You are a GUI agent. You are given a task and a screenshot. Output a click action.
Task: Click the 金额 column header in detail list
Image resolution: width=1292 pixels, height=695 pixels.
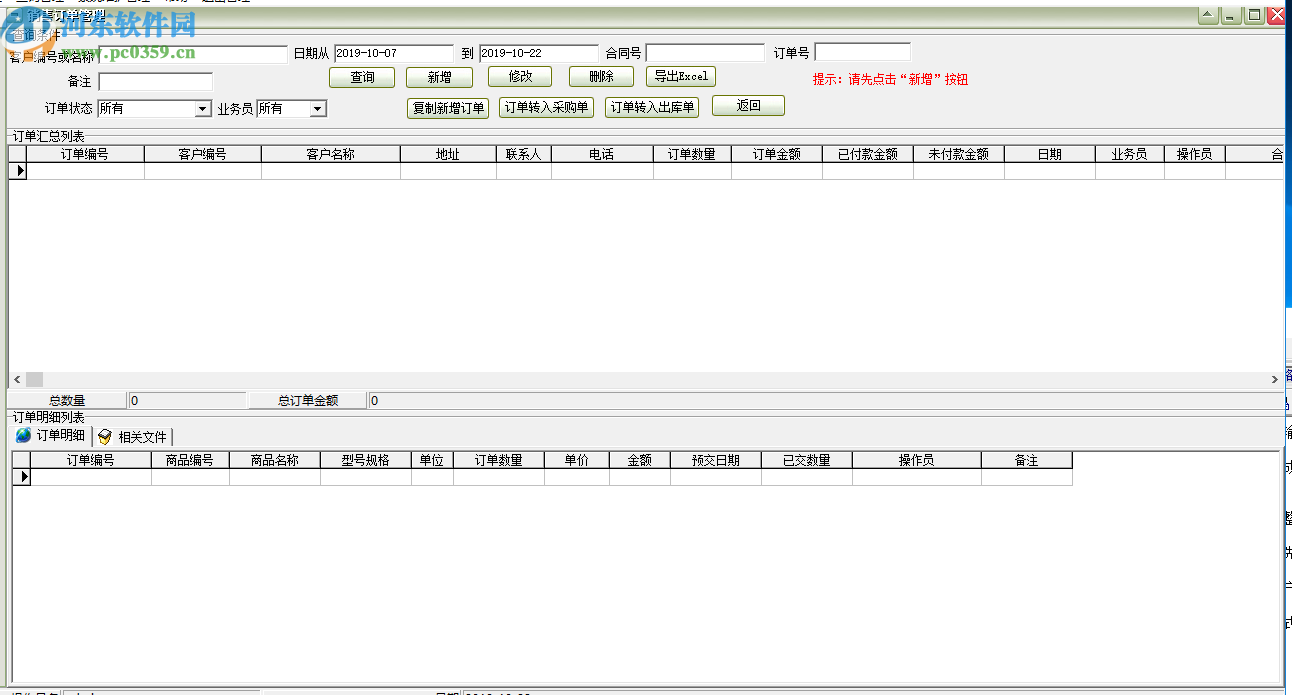[x=640, y=460]
